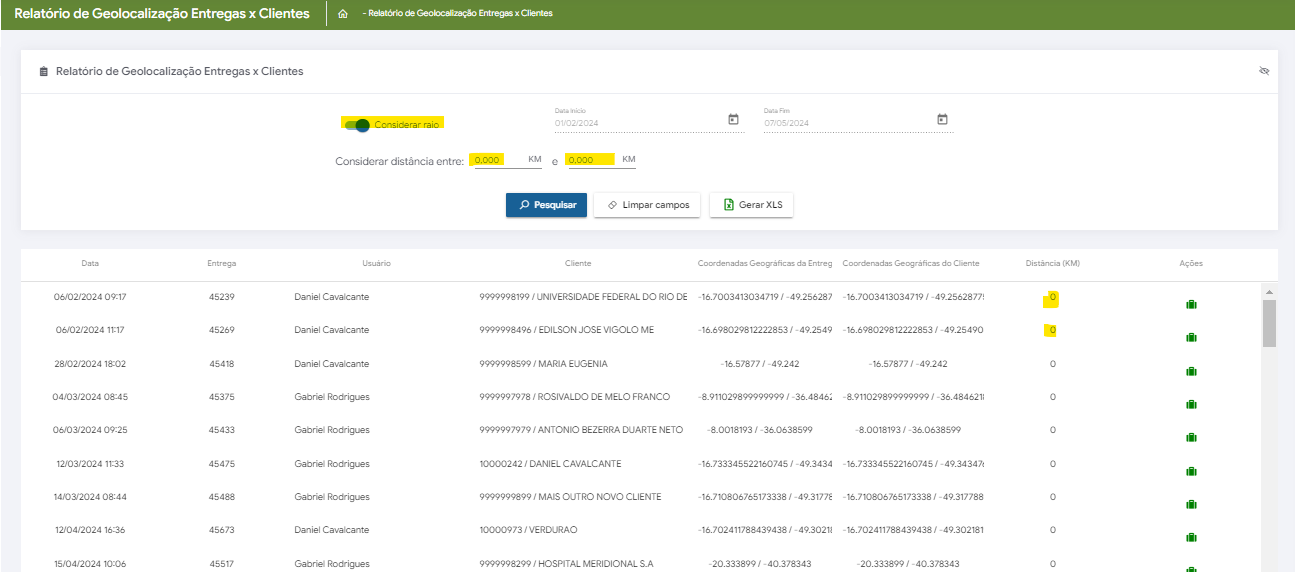This screenshot has width=1295, height=572.
Task: Click the breadcrumb report title link
Action: (460, 14)
